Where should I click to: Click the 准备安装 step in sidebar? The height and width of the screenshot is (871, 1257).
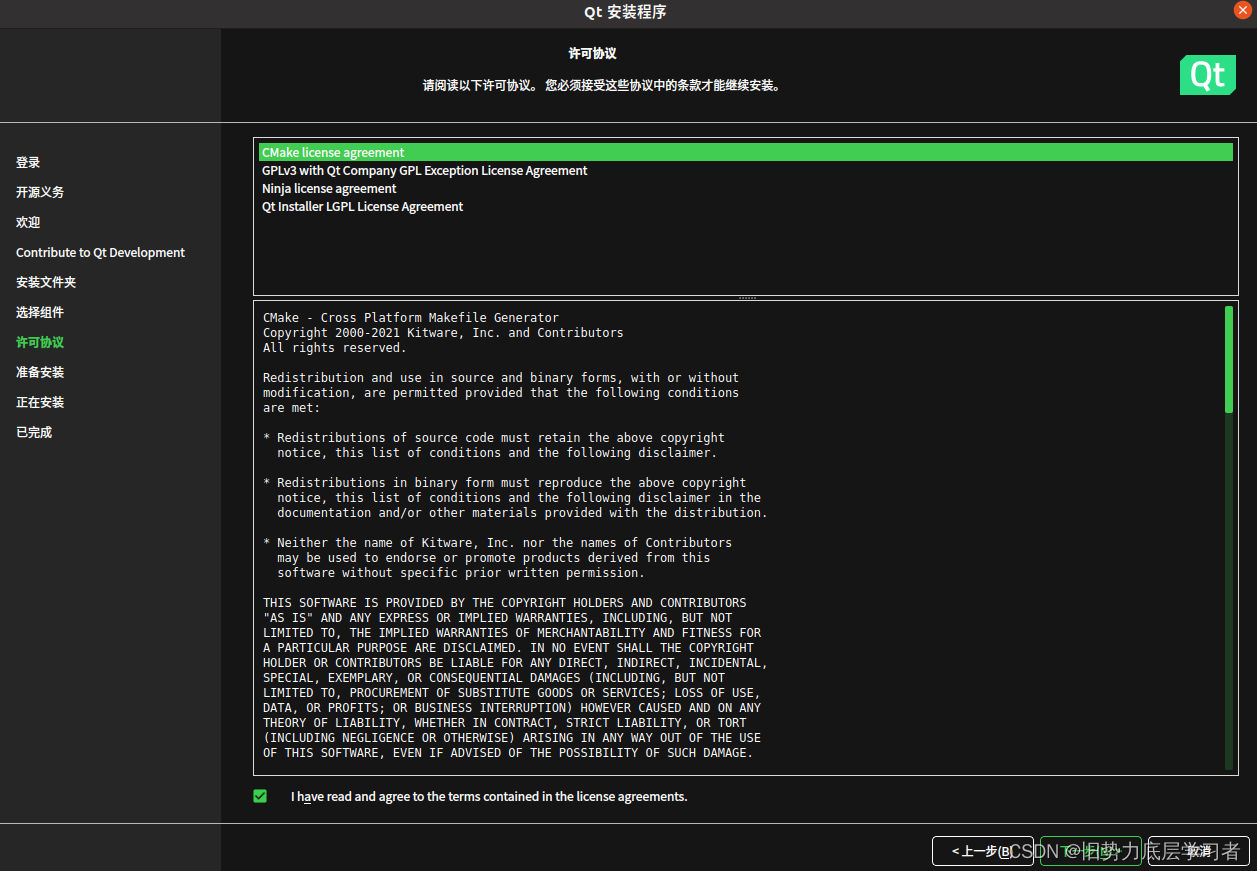click(40, 372)
